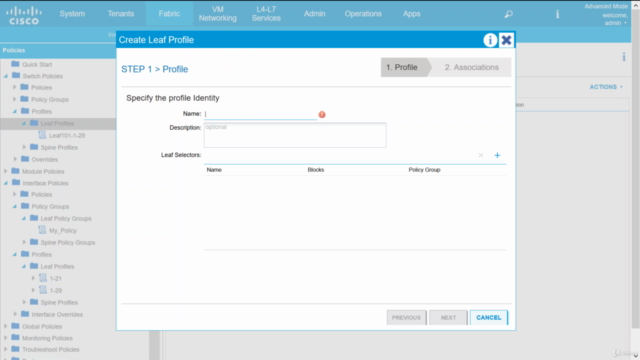Viewport: 640px width, 360px height.
Task: Click the Cisco logo
Action: [24, 16]
